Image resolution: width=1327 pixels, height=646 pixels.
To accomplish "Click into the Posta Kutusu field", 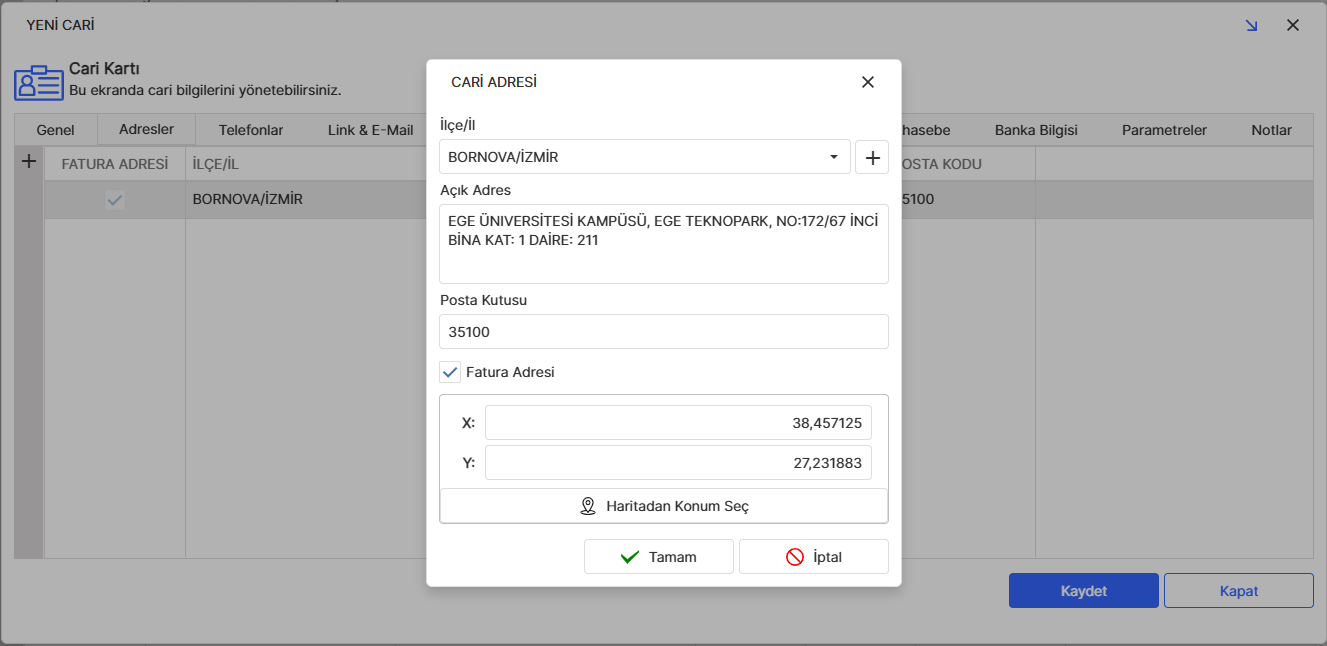I will coord(663,332).
